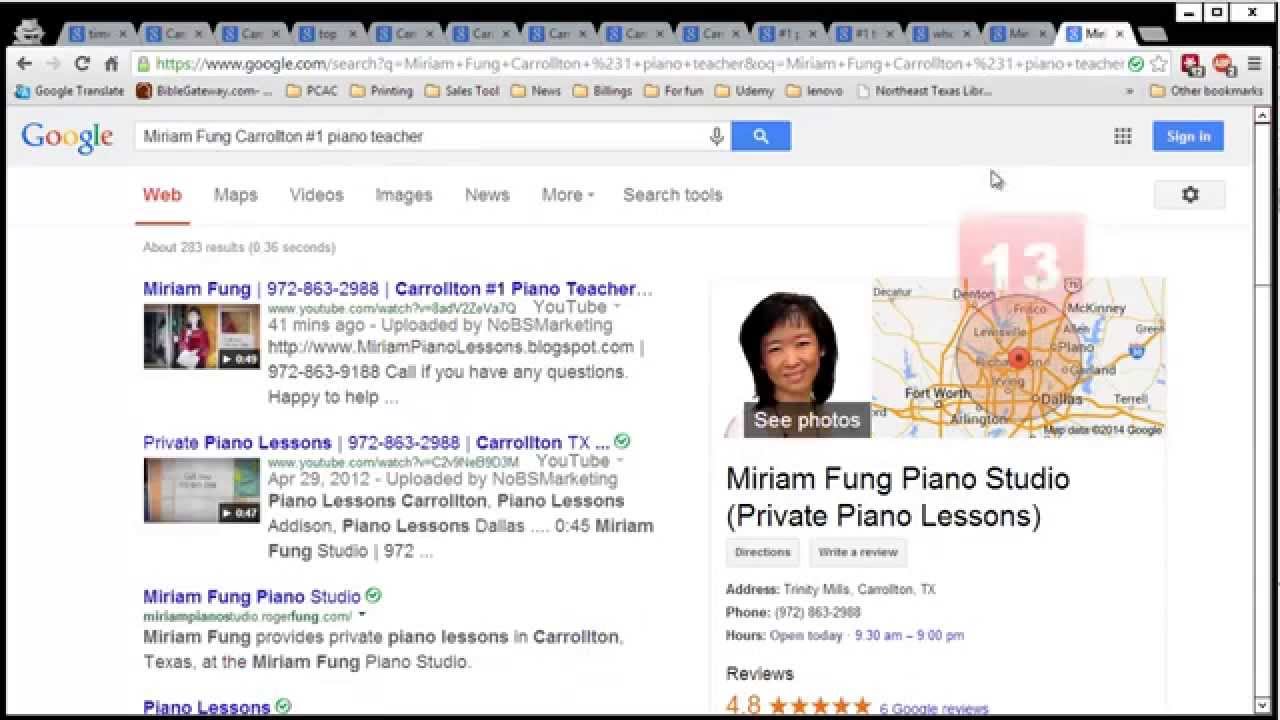Bookmark this page with the star icon
The height and width of the screenshot is (720, 1280).
pyautogui.click(x=1158, y=64)
